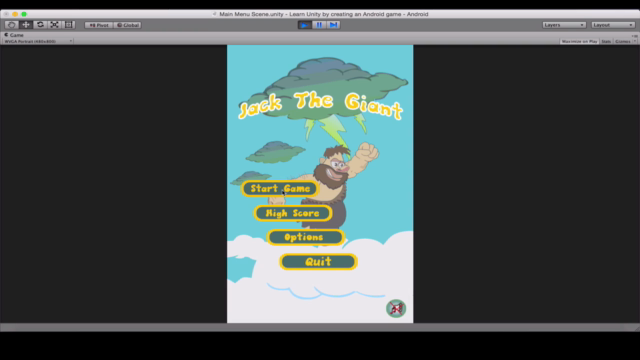Toggle Maximize on Play
The image size is (640, 360).
tap(579, 41)
